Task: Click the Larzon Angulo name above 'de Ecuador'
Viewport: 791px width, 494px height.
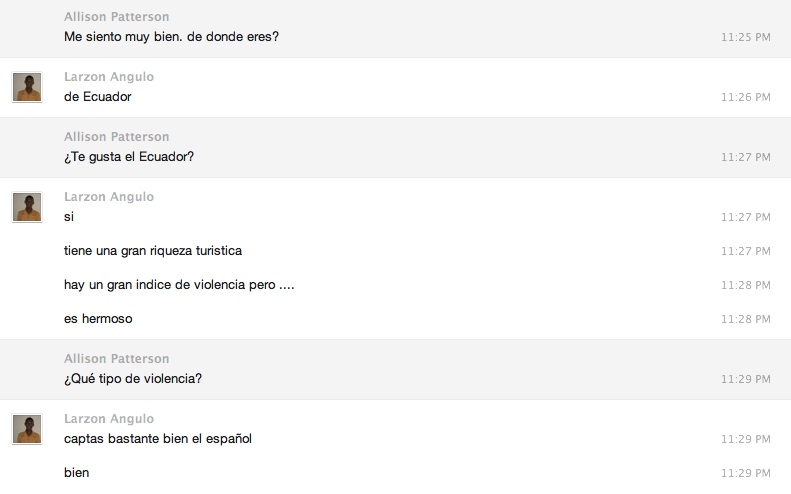Action: pos(109,77)
